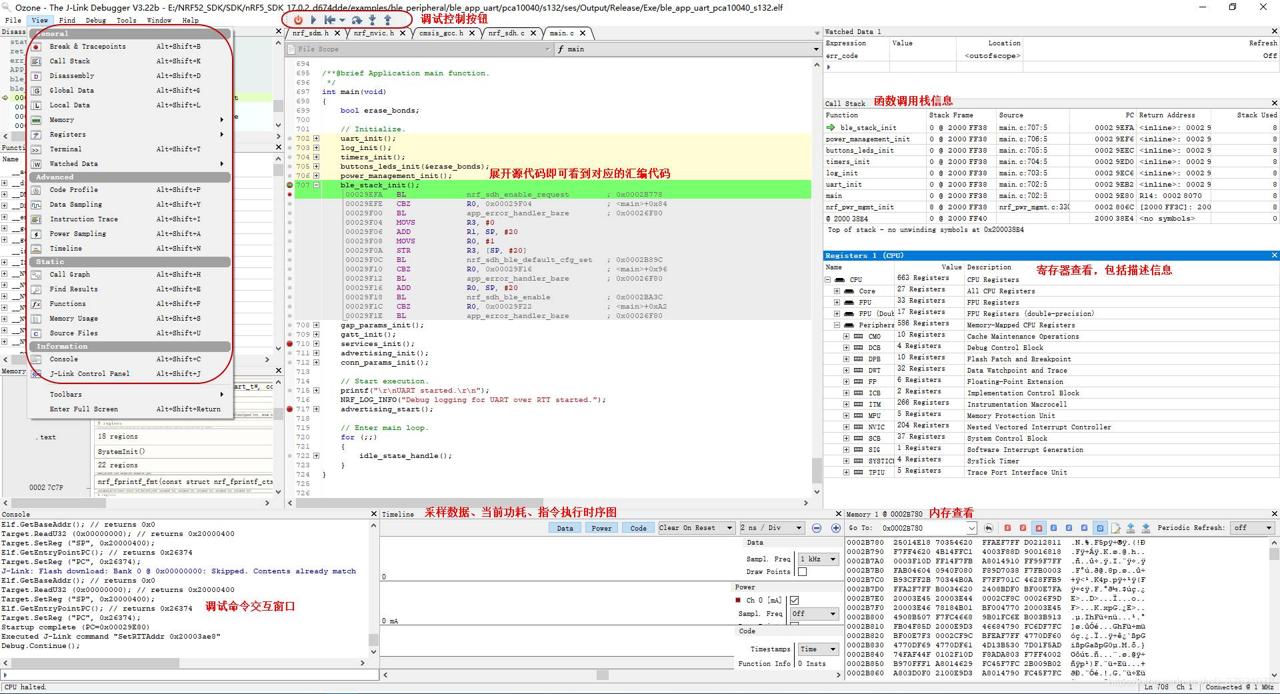Image resolution: width=1280 pixels, height=694 pixels.
Task: Click the Call Stack menu icon
Action: coord(37,61)
